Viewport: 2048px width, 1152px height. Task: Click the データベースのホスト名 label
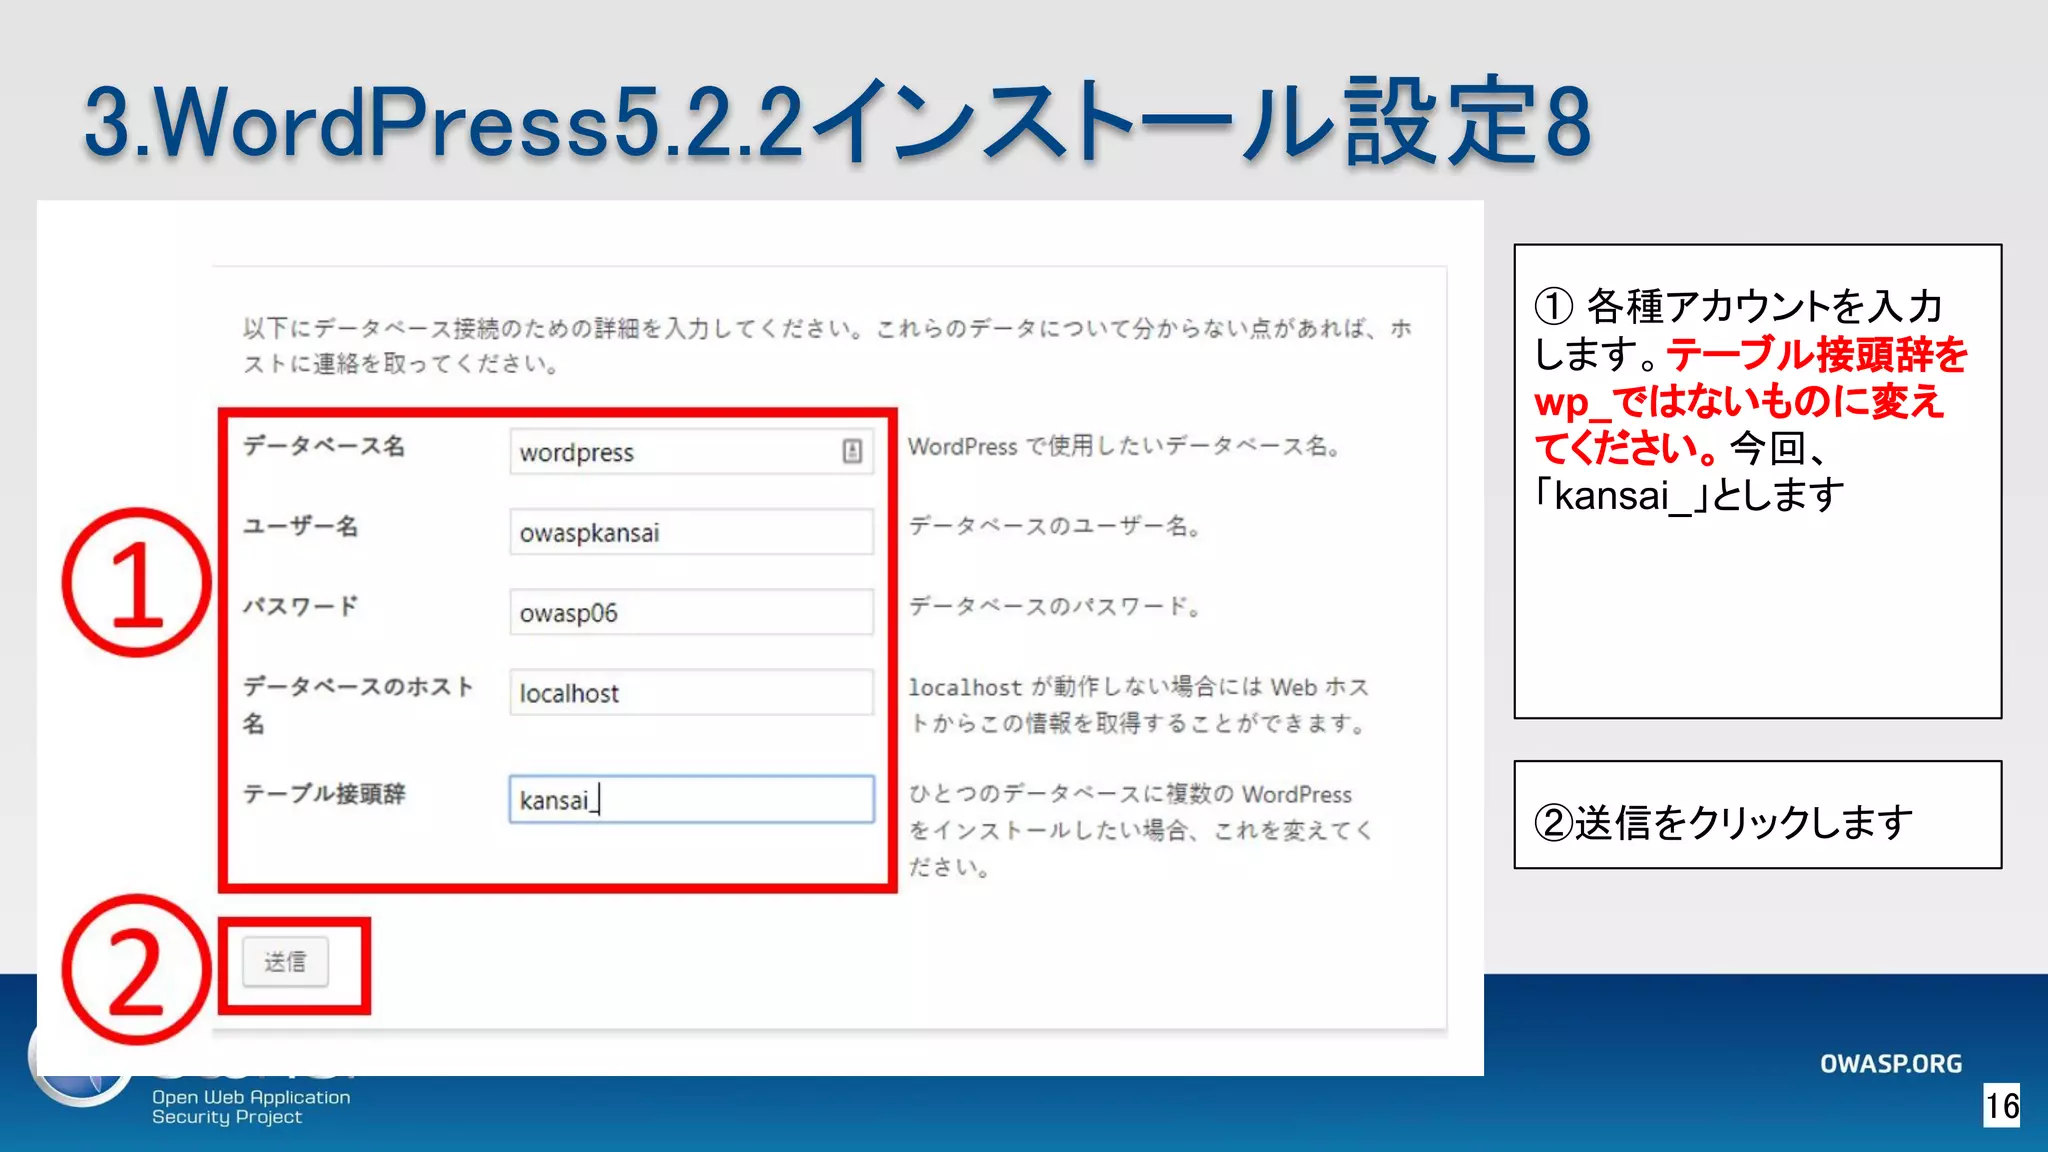358,704
